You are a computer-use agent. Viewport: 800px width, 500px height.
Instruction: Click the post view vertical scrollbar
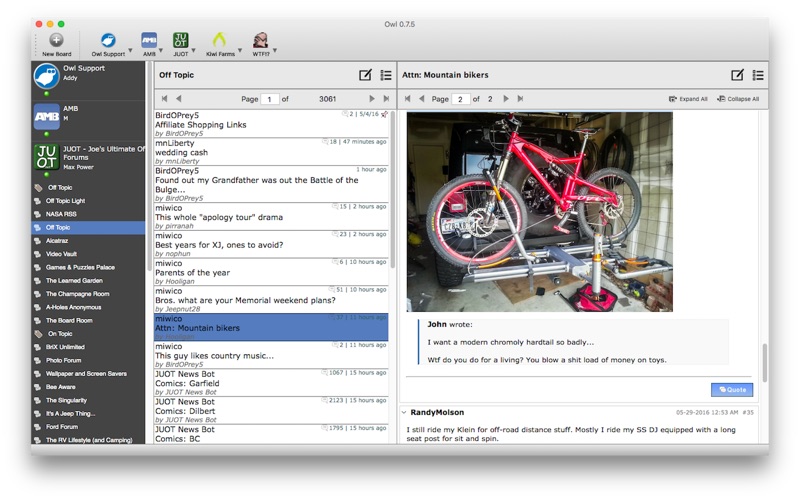click(764, 362)
